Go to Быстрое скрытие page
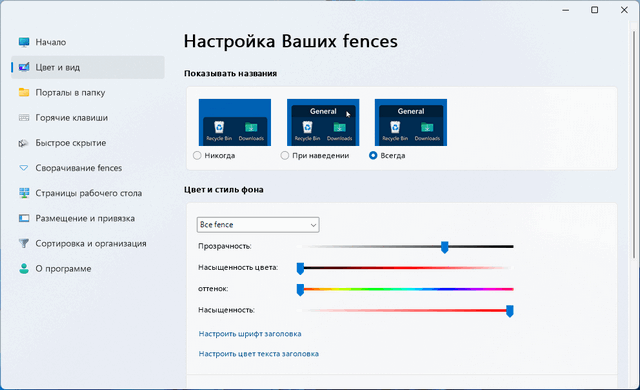This screenshot has width=640, height=390. 88,143
